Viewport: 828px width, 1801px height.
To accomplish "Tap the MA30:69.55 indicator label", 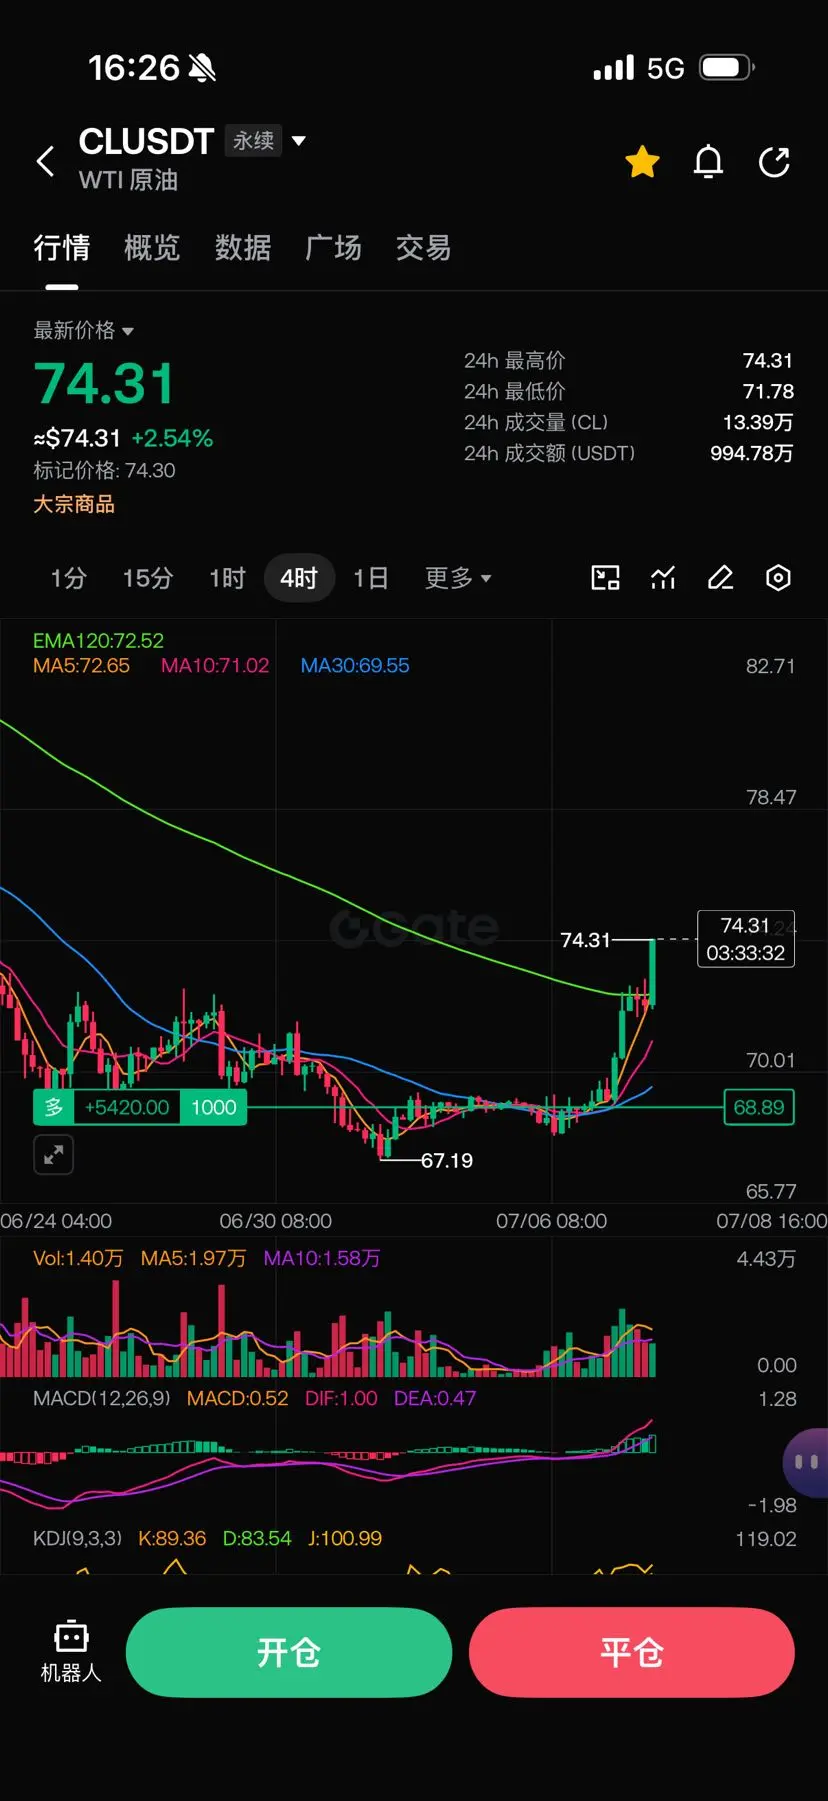I will pyautogui.click(x=355, y=665).
